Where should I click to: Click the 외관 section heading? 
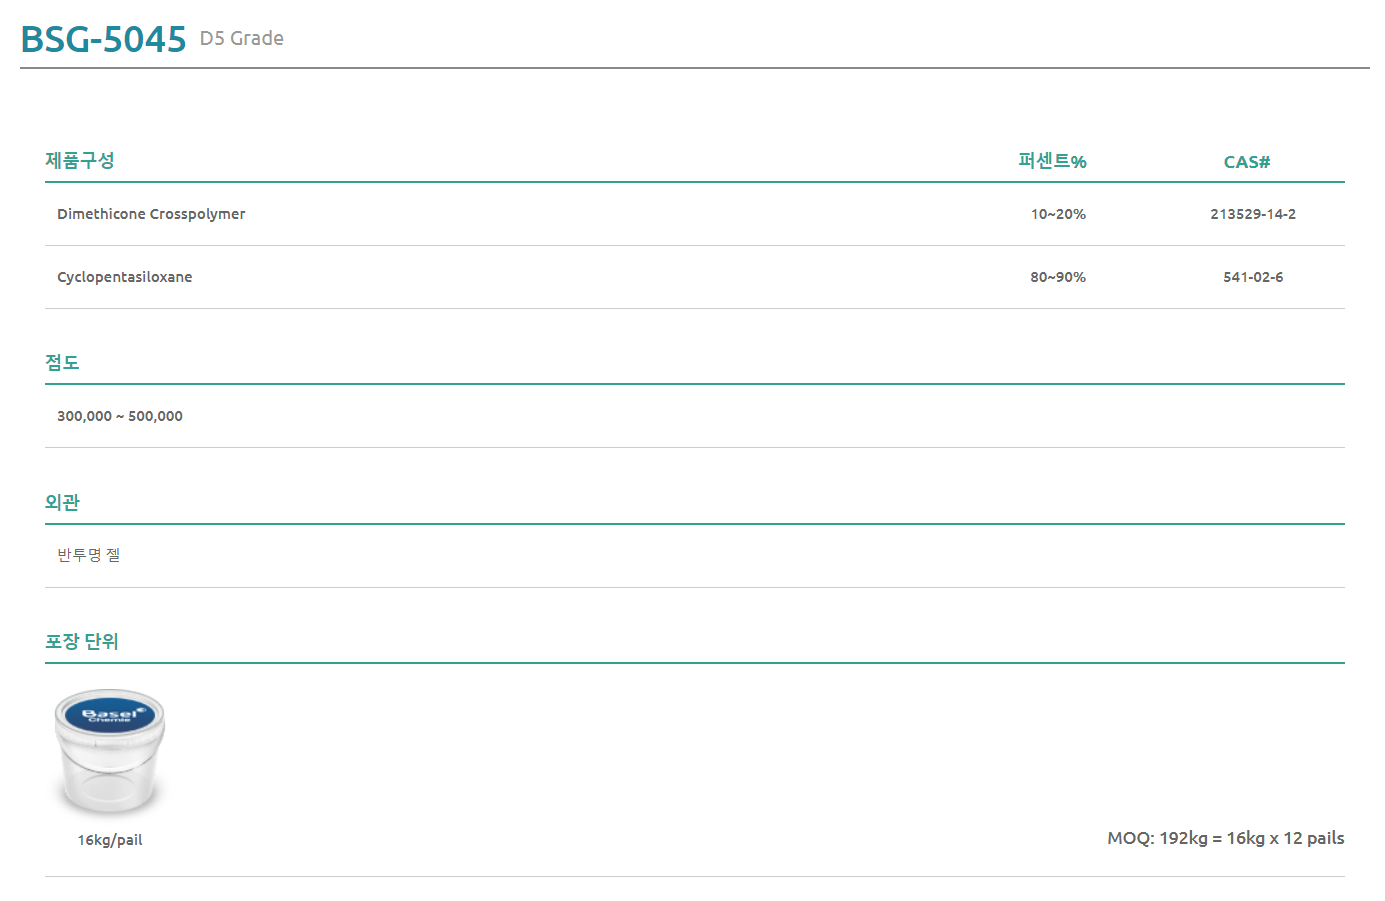pyautogui.click(x=62, y=502)
